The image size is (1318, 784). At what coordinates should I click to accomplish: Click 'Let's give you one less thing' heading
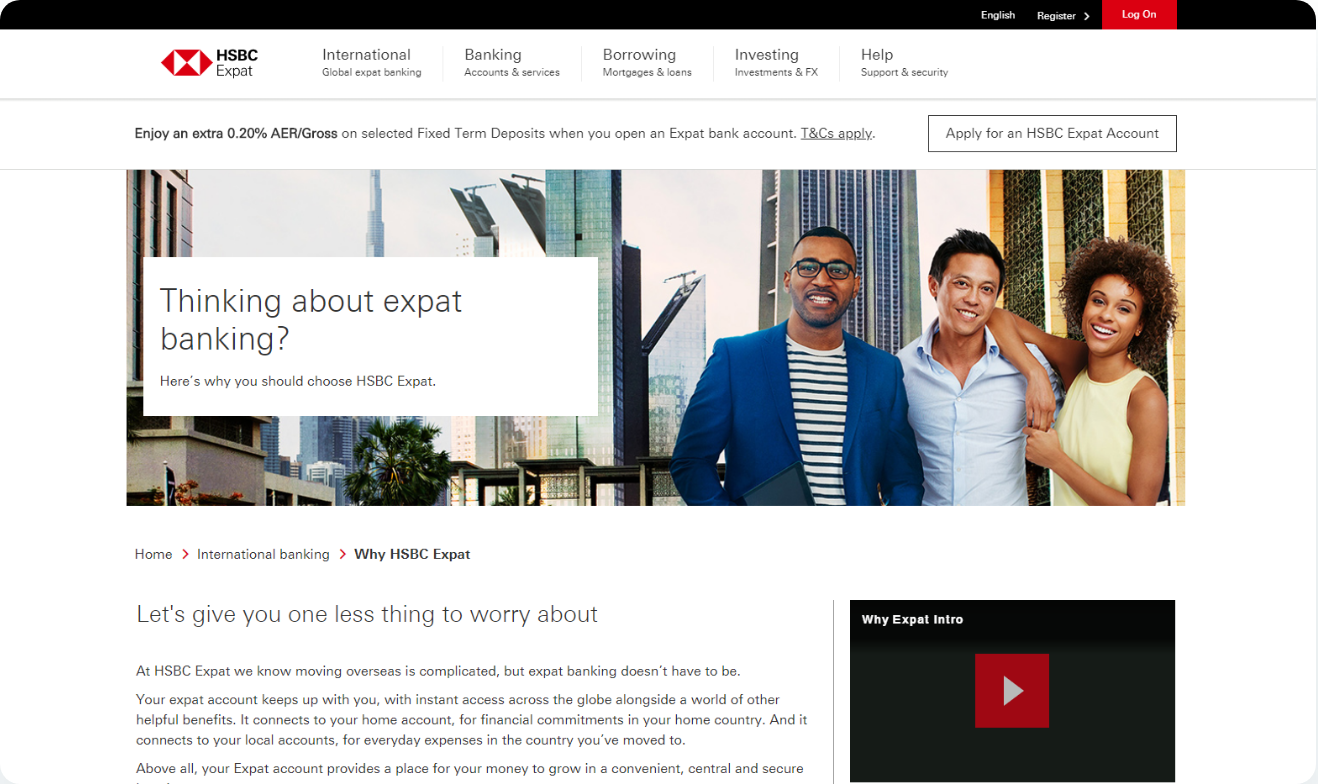tap(367, 614)
